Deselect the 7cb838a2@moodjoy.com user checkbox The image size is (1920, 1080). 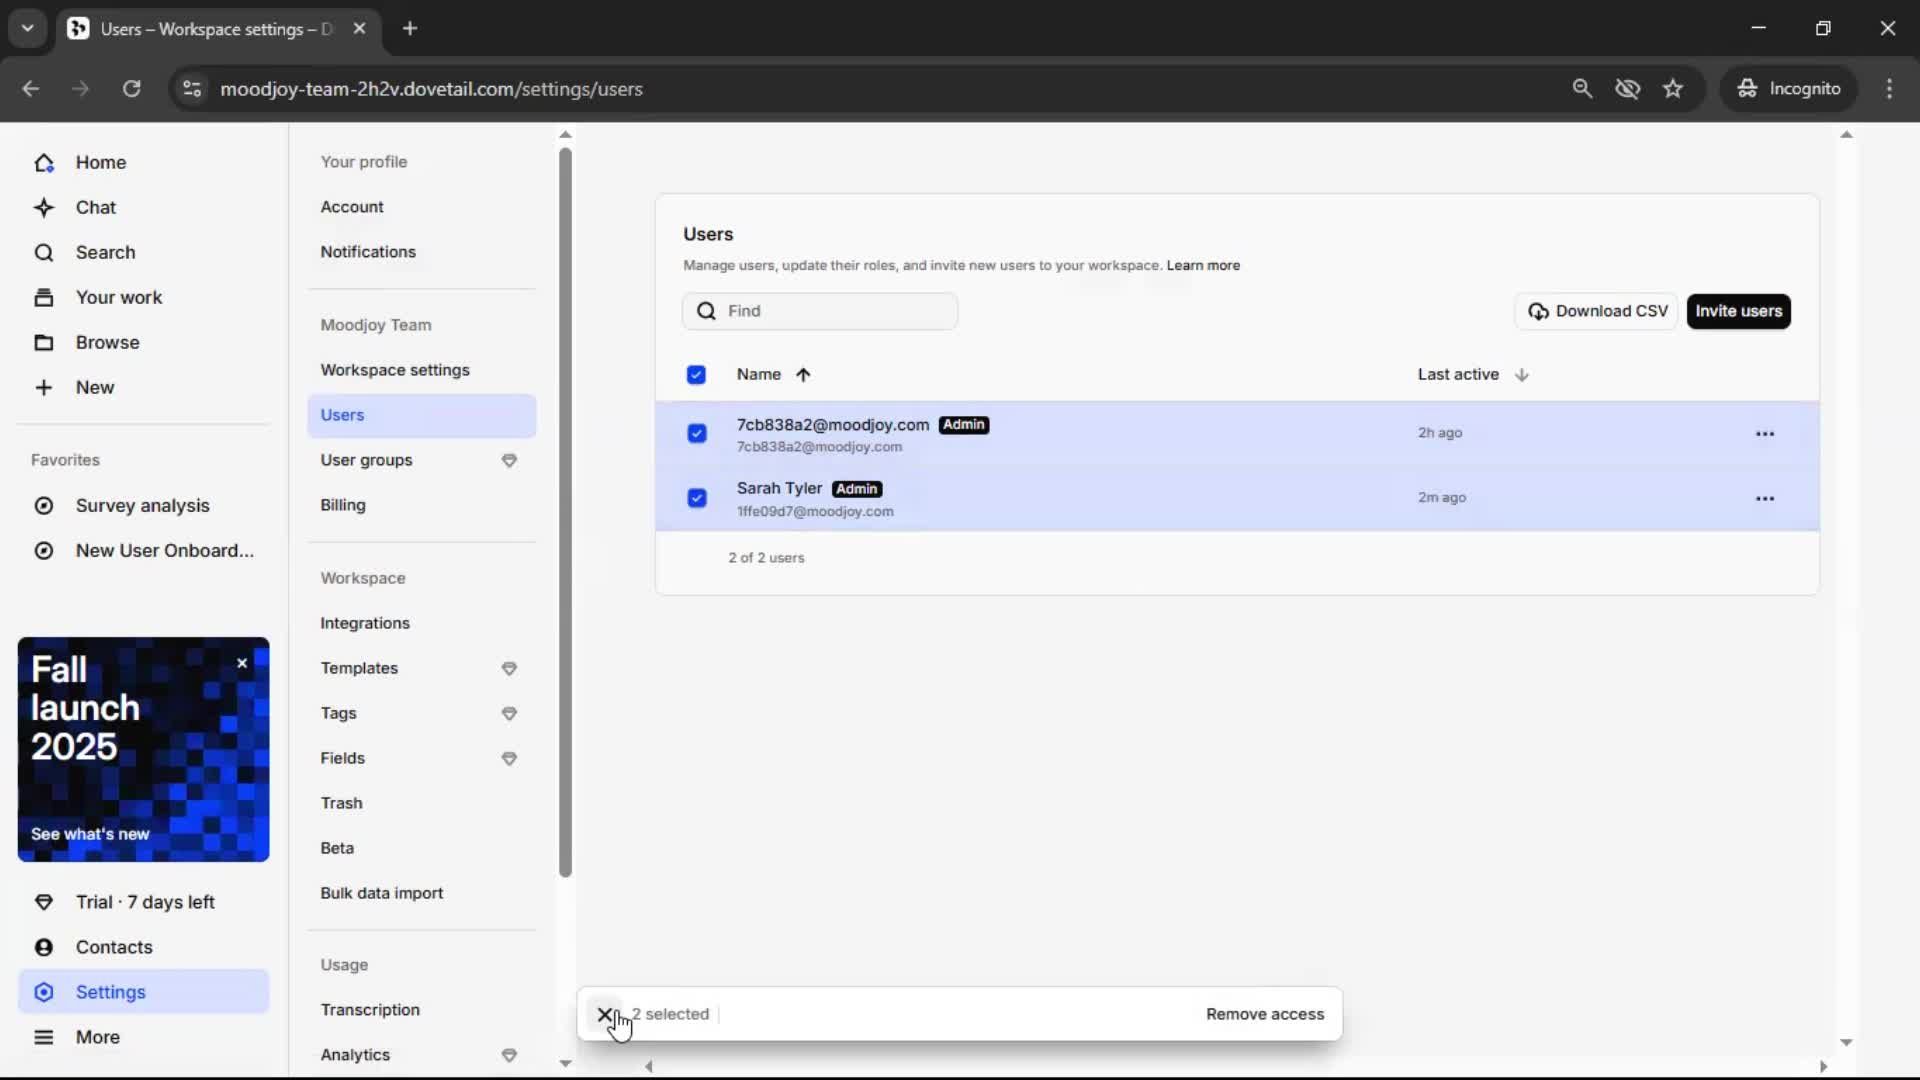click(x=697, y=433)
